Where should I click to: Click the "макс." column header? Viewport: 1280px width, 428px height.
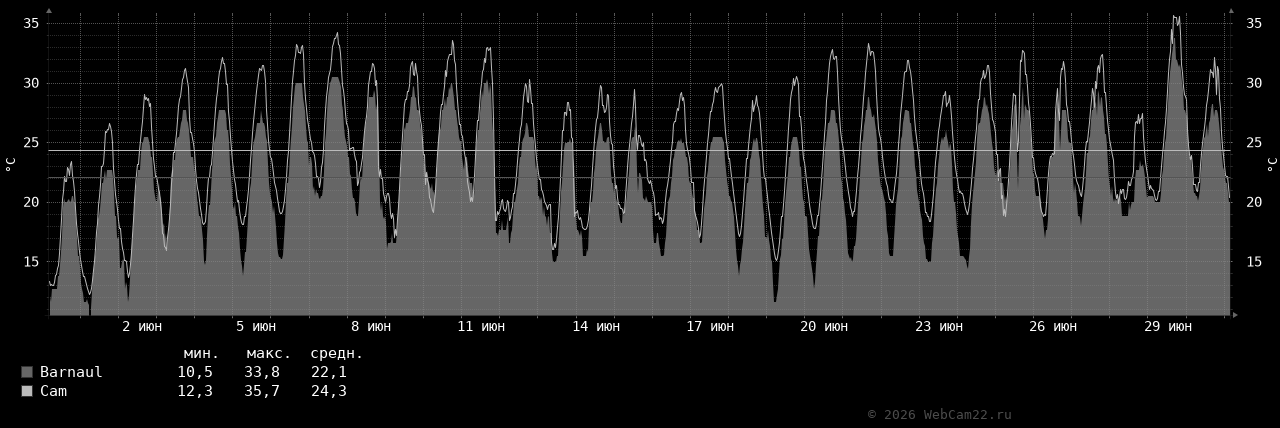[268, 353]
